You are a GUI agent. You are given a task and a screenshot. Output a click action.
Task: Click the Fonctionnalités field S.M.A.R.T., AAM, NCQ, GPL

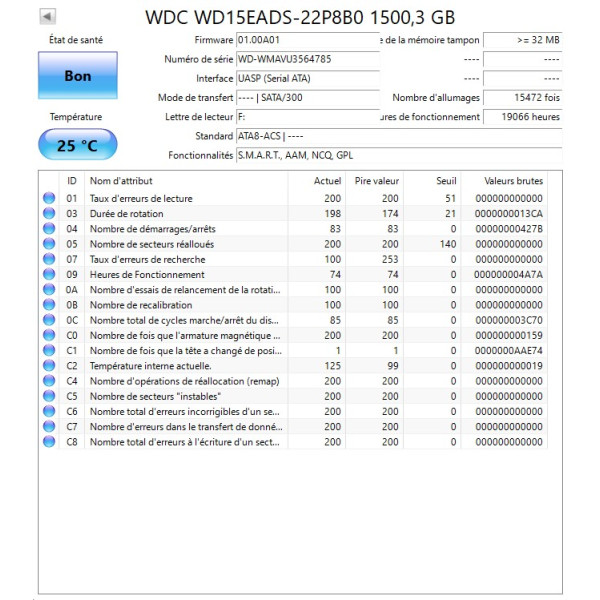399,155
